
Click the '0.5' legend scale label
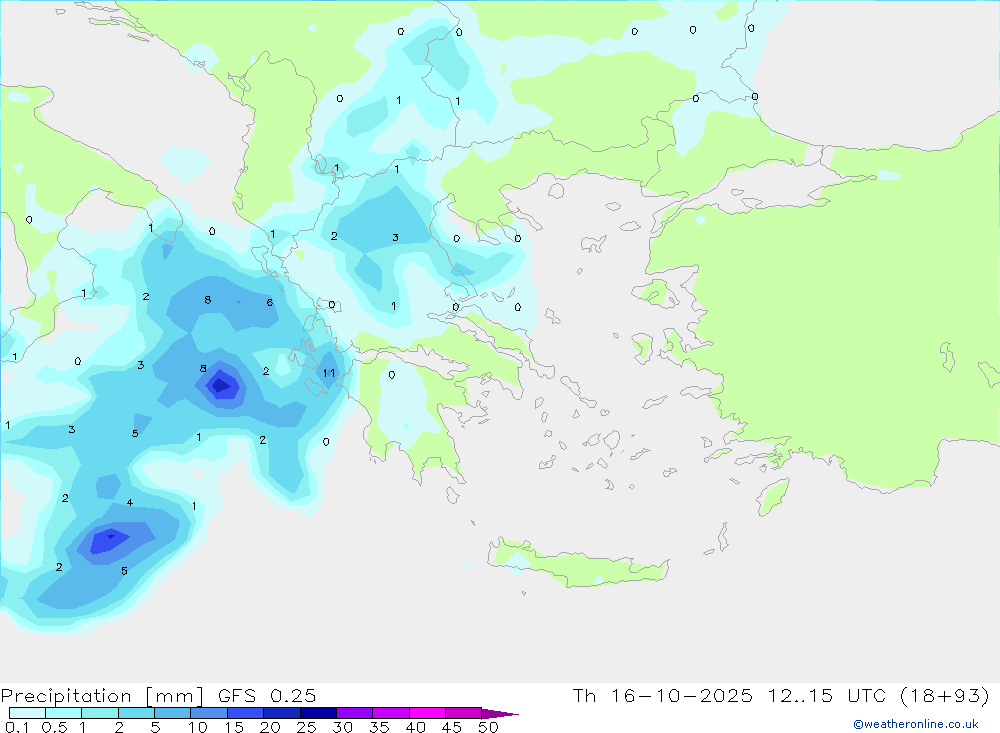54,727
